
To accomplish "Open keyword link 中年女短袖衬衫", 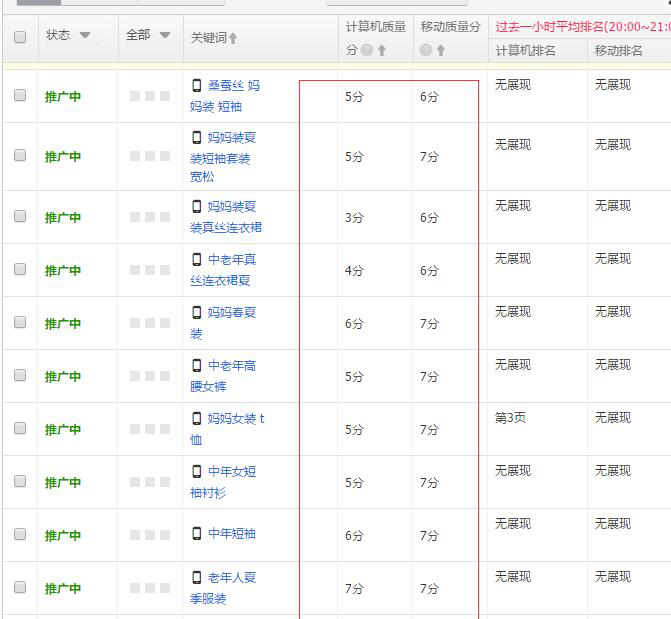I will [x=223, y=482].
